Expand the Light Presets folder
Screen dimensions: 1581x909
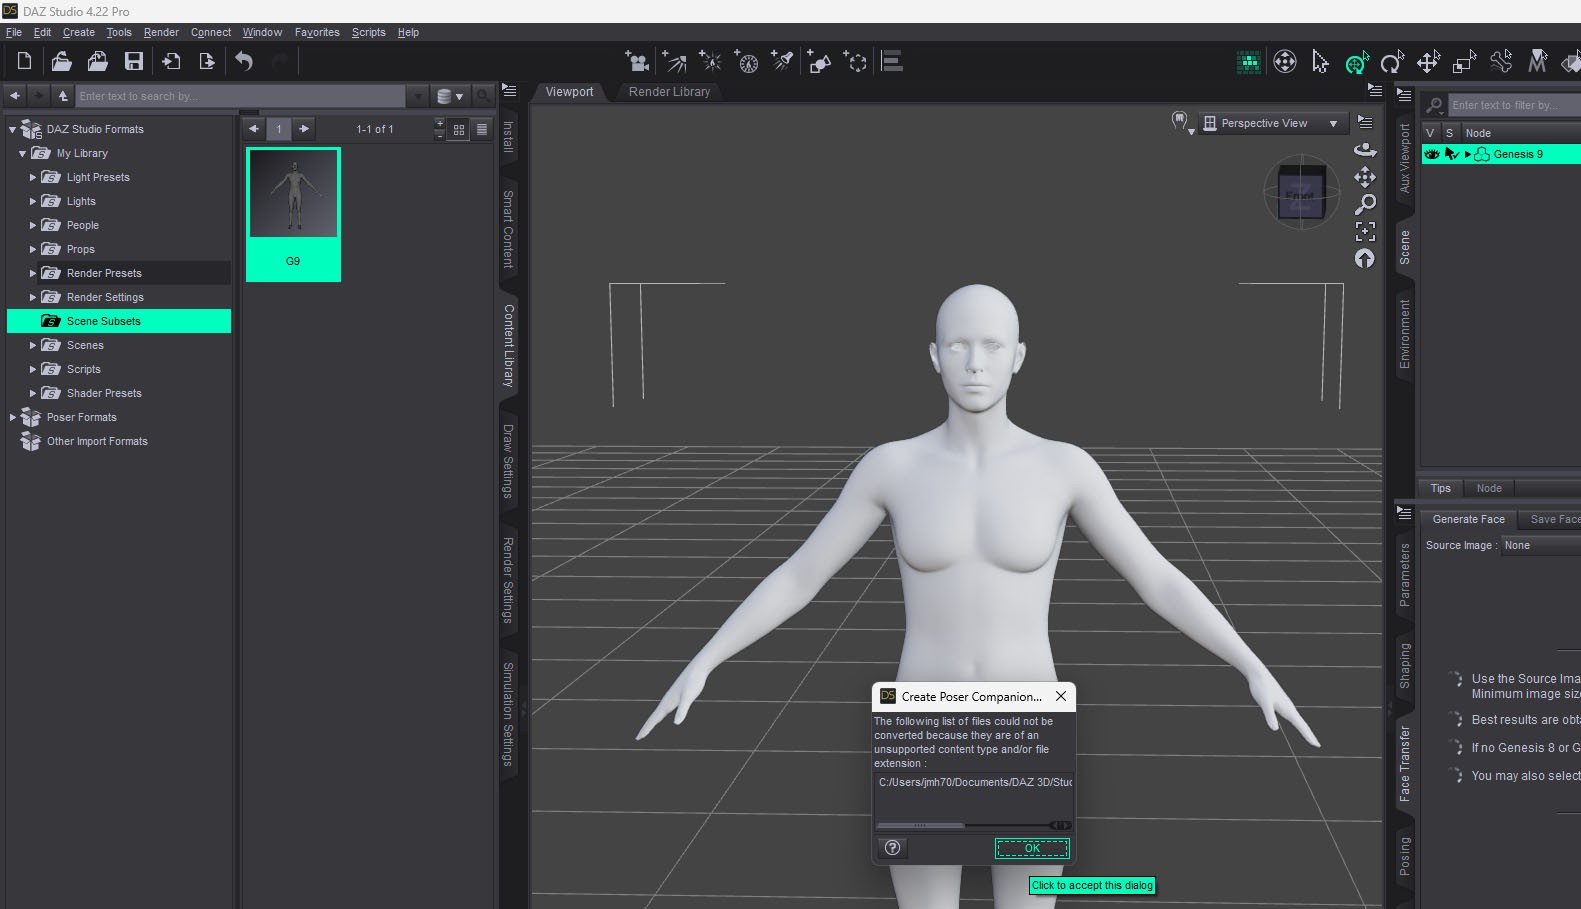click(32, 177)
